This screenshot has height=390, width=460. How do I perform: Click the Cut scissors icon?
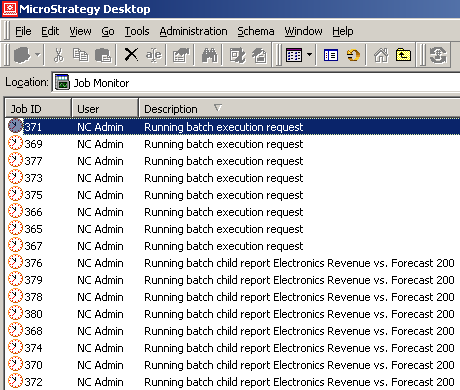pyautogui.click(x=59, y=55)
